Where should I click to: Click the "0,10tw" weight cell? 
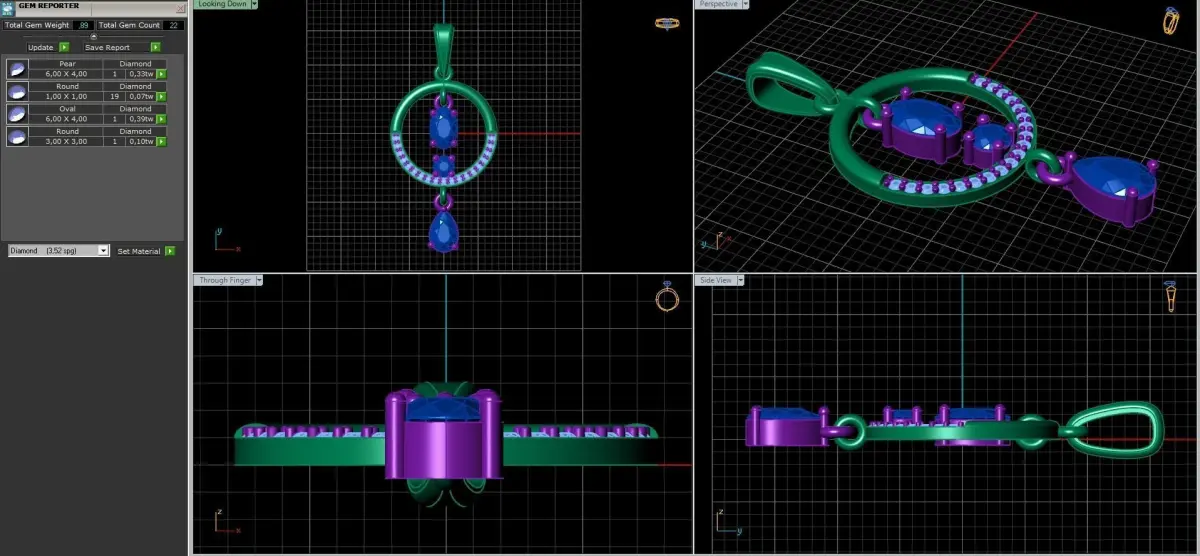141,141
